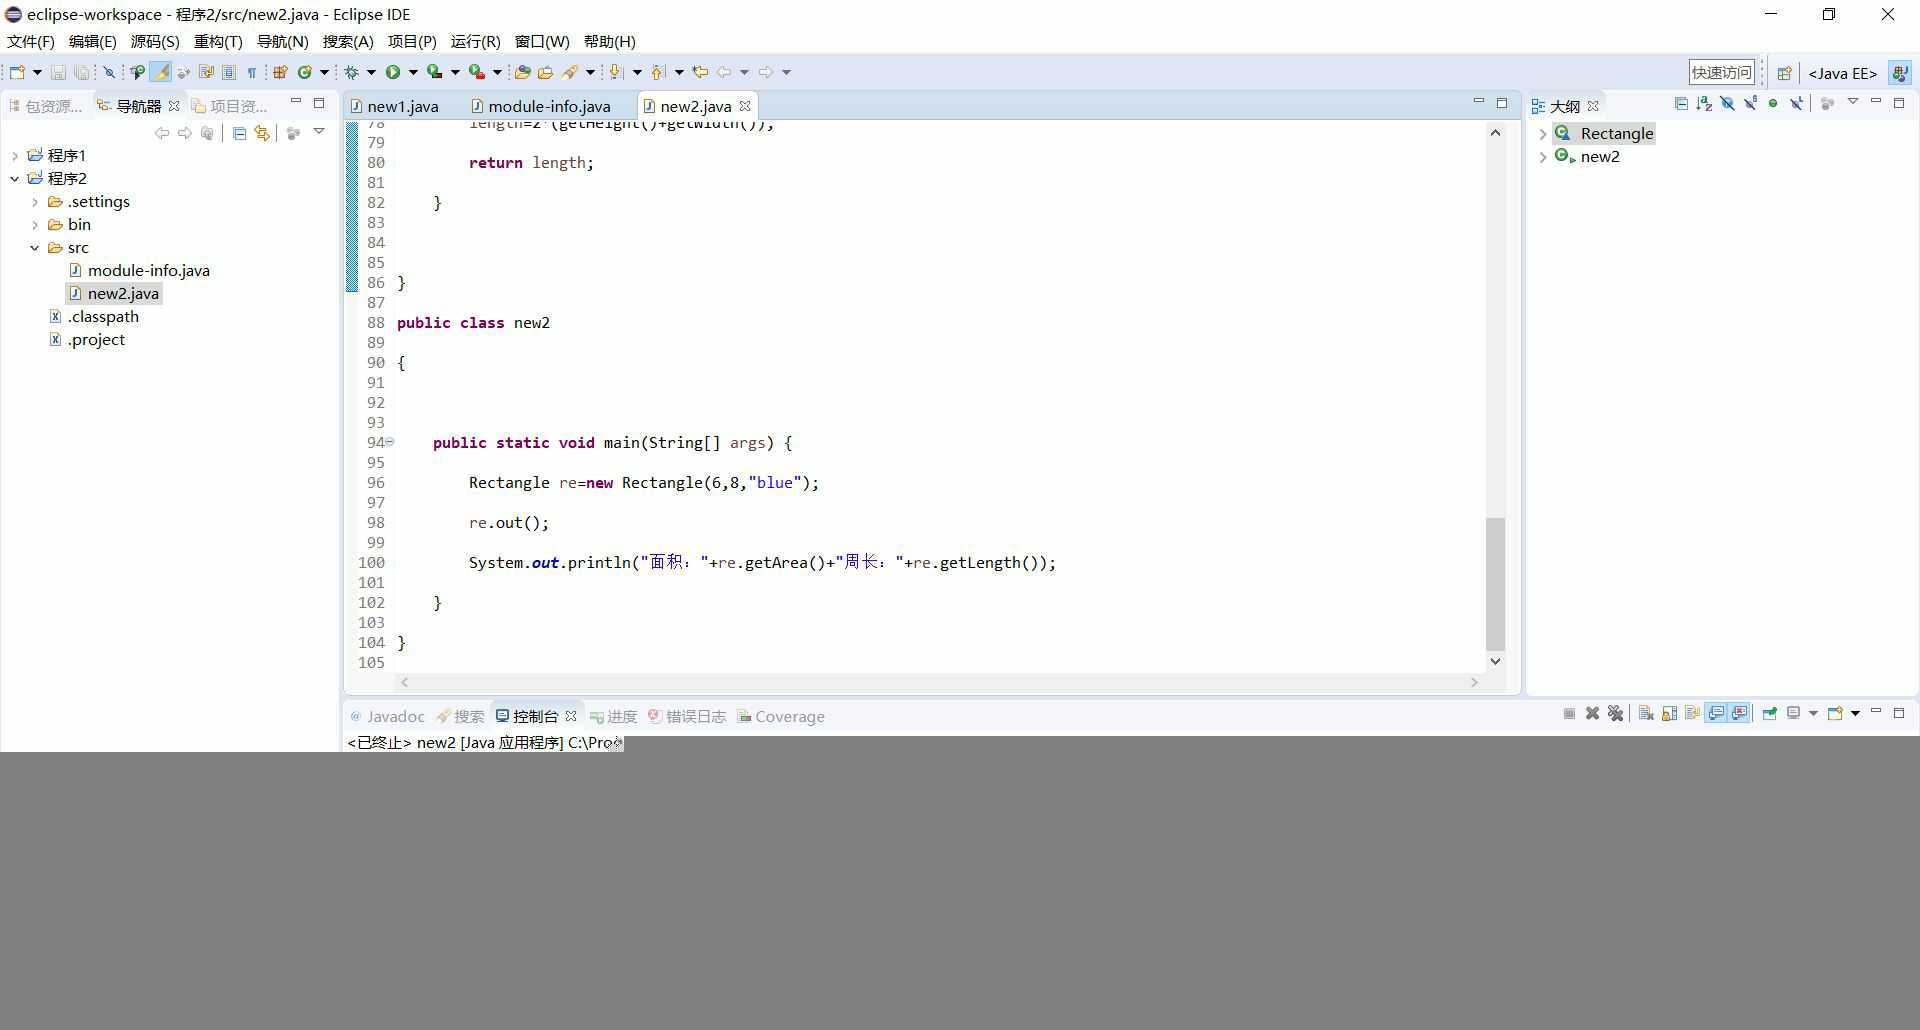Click the New Java Class icon
Screen dimensions: 1920x1030
click(x=305, y=72)
